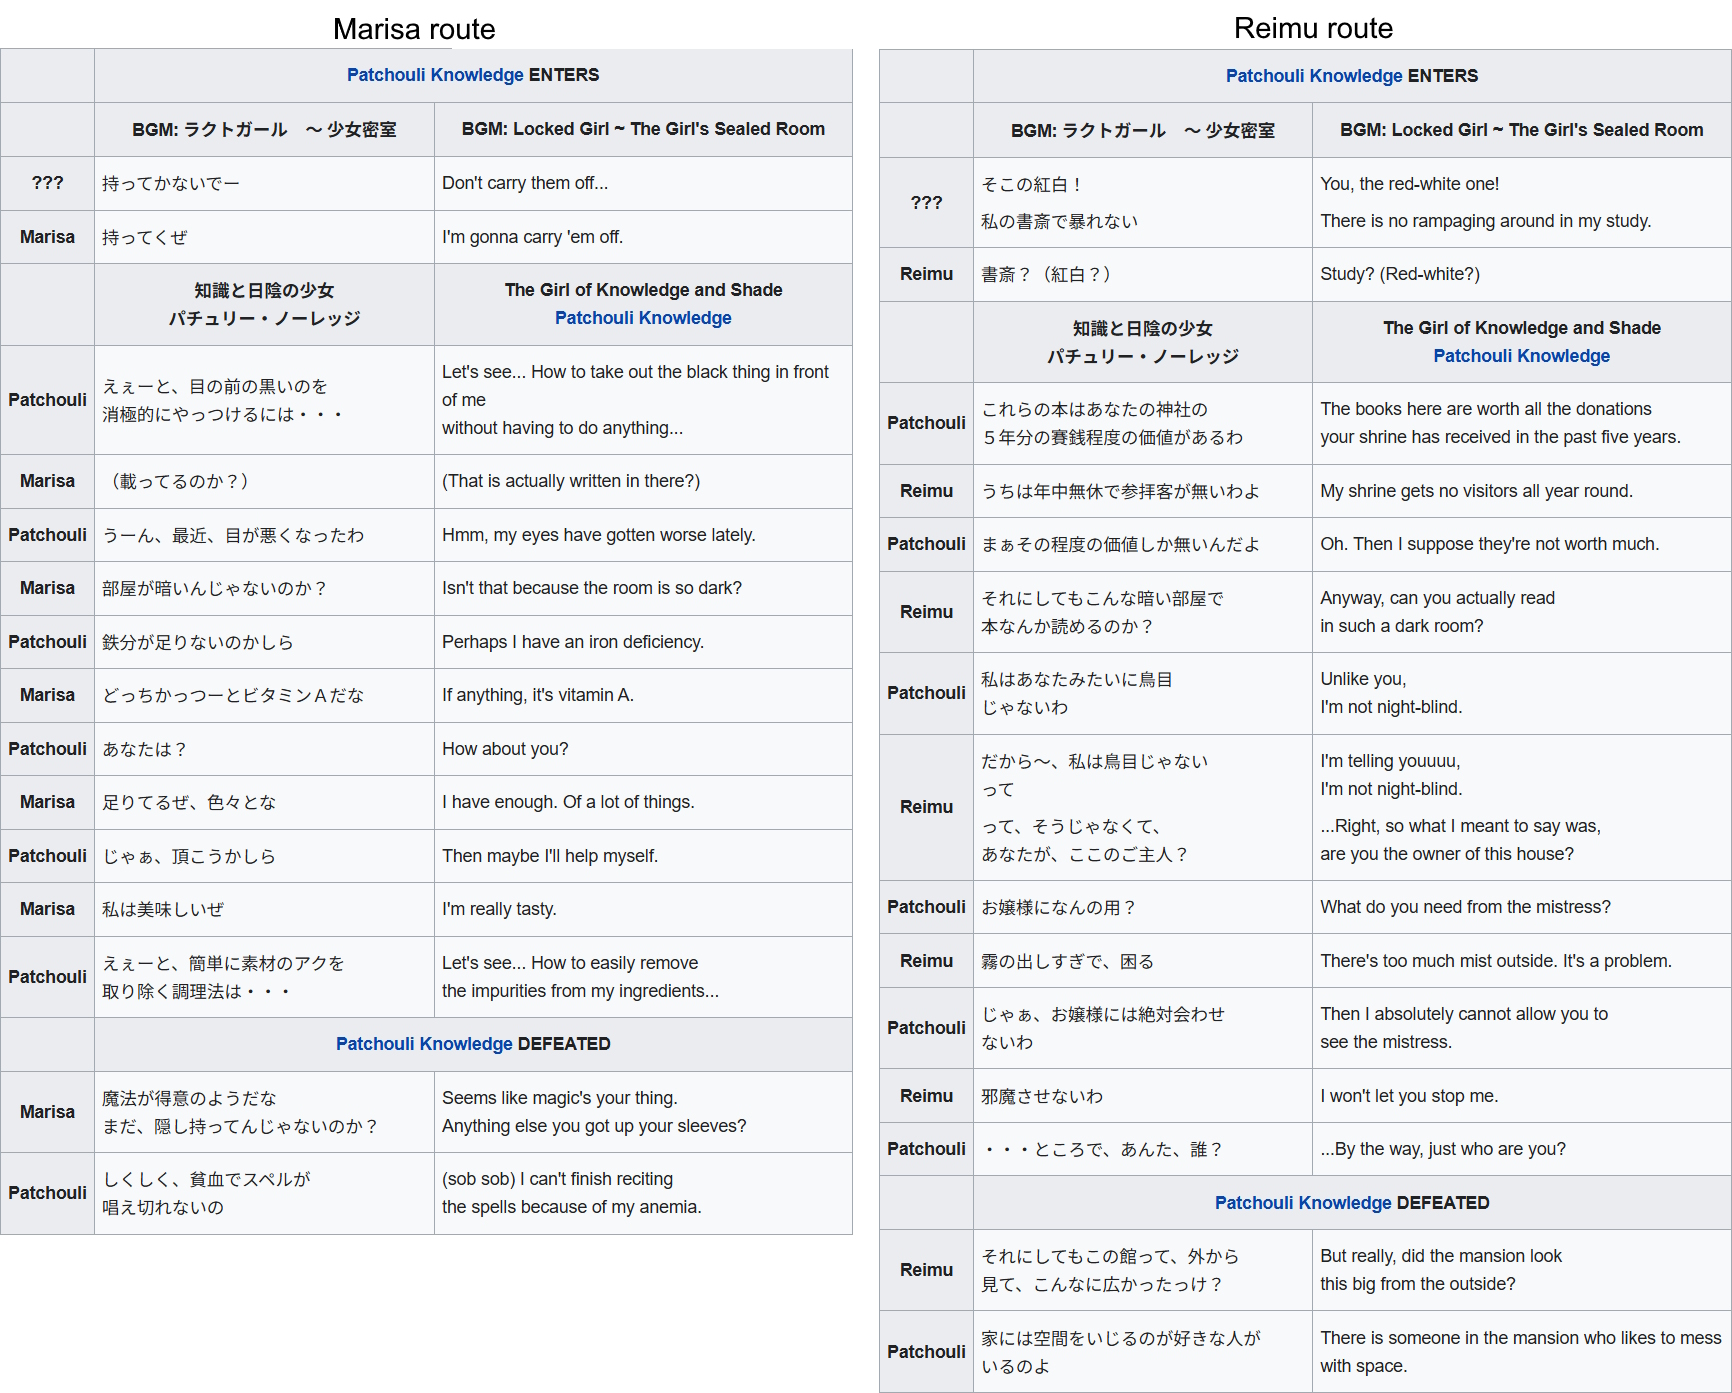The height and width of the screenshot is (1393, 1732).
Task: Click "The books here are worth all the donations"
Action: pyautogui.click(x=1486, y=409)
